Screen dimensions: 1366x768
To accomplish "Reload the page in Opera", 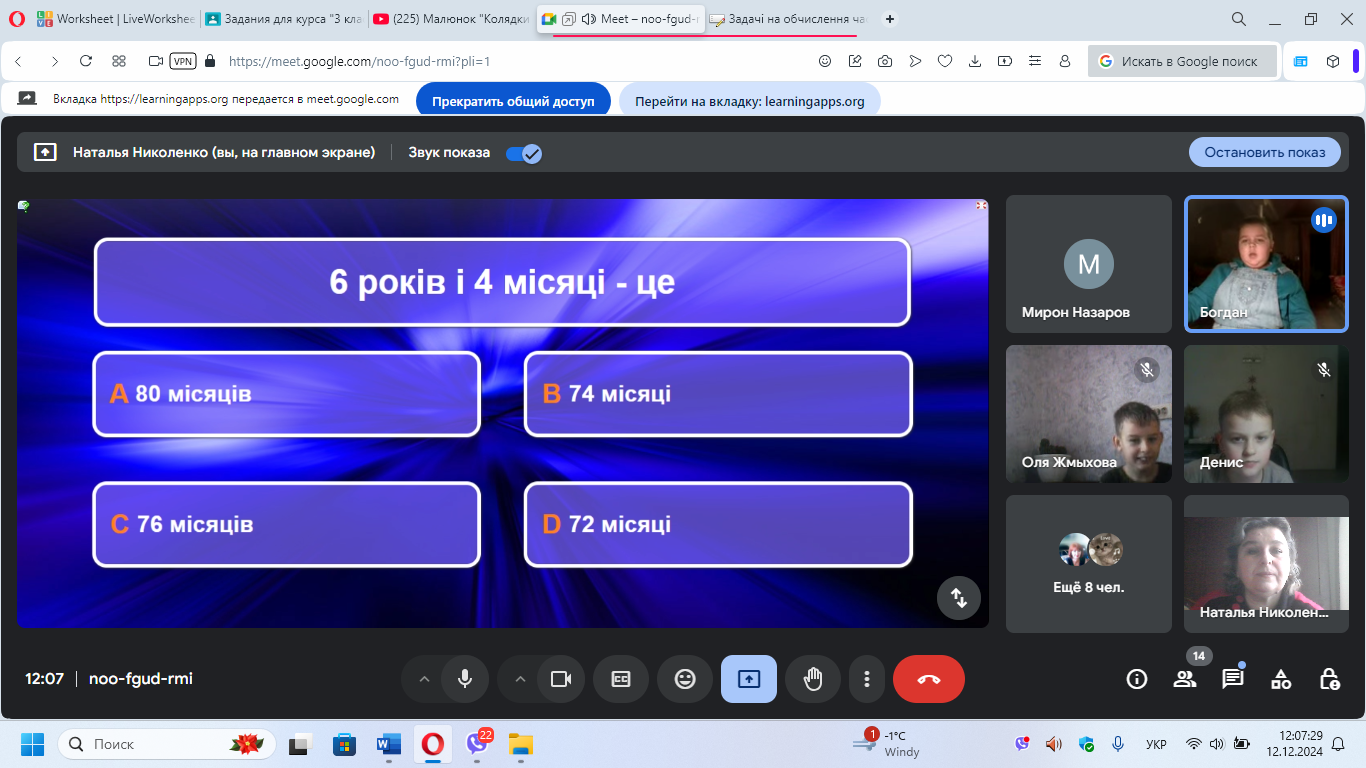I will [86, 61].
